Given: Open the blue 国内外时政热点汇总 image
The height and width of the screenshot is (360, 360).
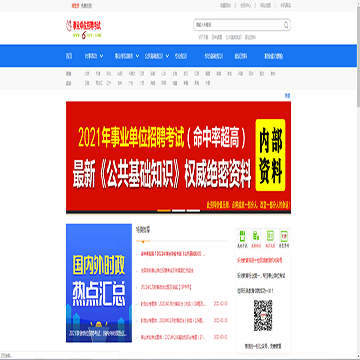Looking at the screenshot, I should [x=99, y=283].
